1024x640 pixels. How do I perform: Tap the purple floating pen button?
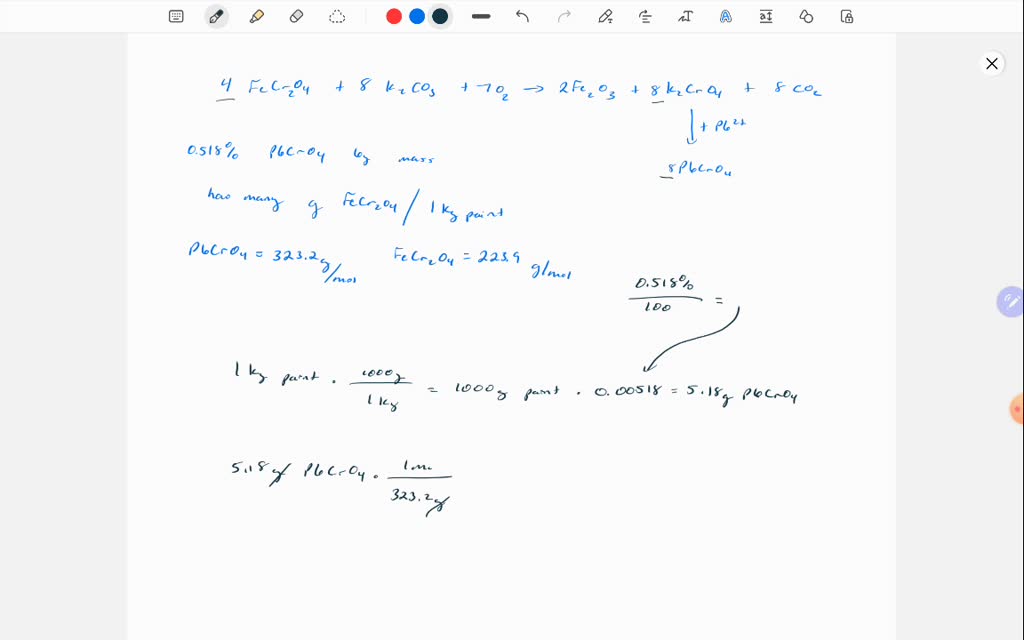[x=1011, y=302]
